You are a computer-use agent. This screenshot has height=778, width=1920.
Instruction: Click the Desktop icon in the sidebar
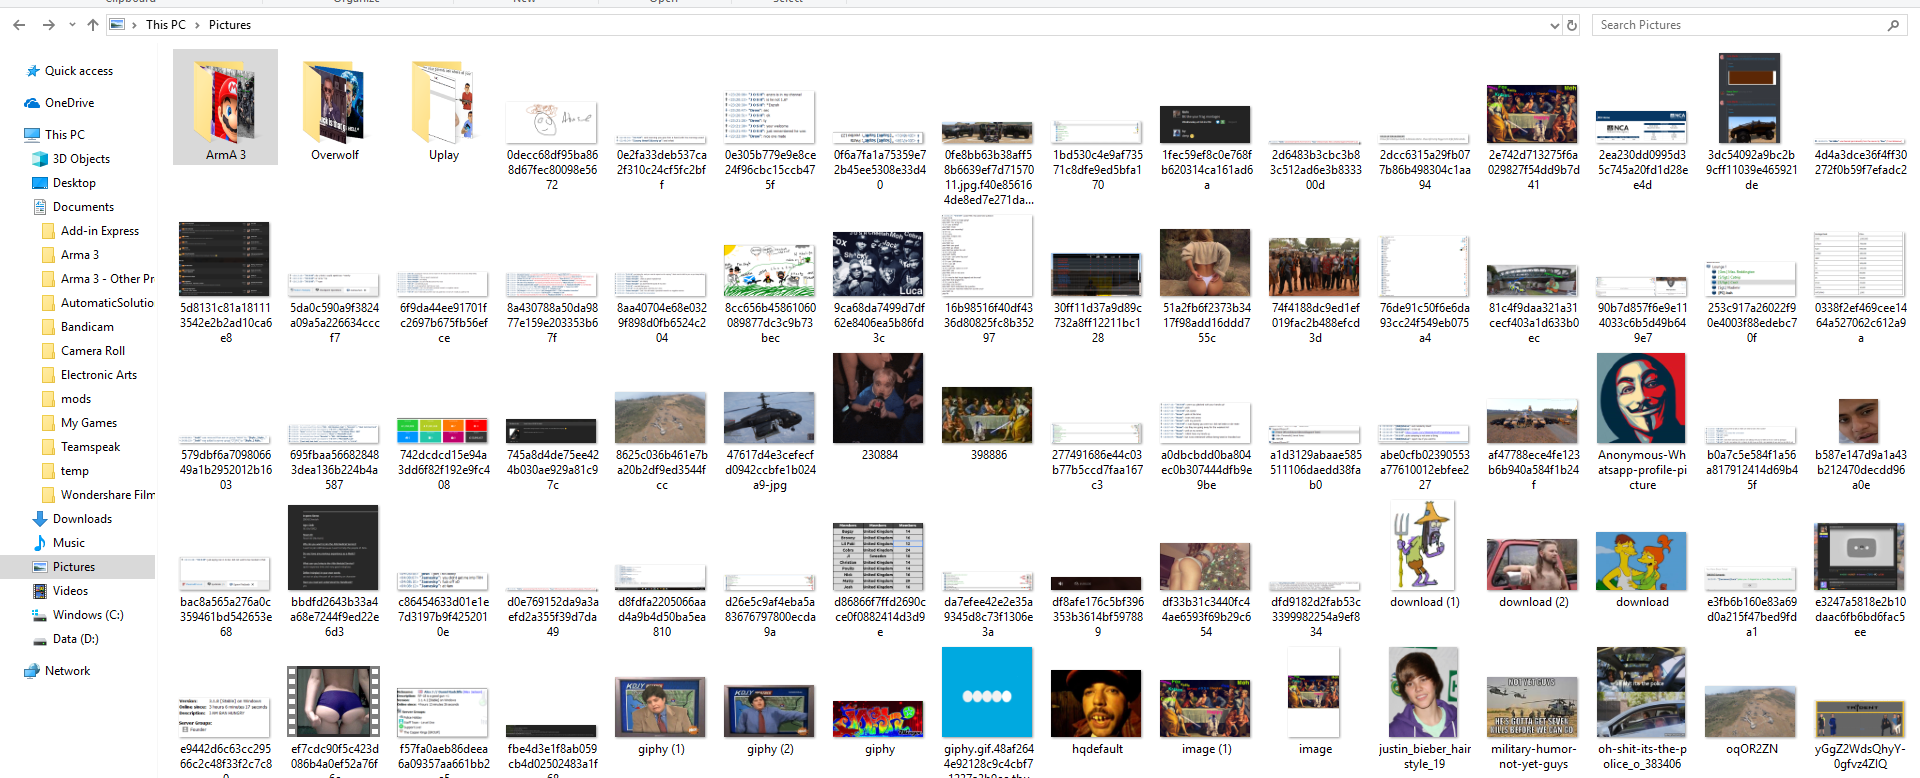tap(40, 183)
